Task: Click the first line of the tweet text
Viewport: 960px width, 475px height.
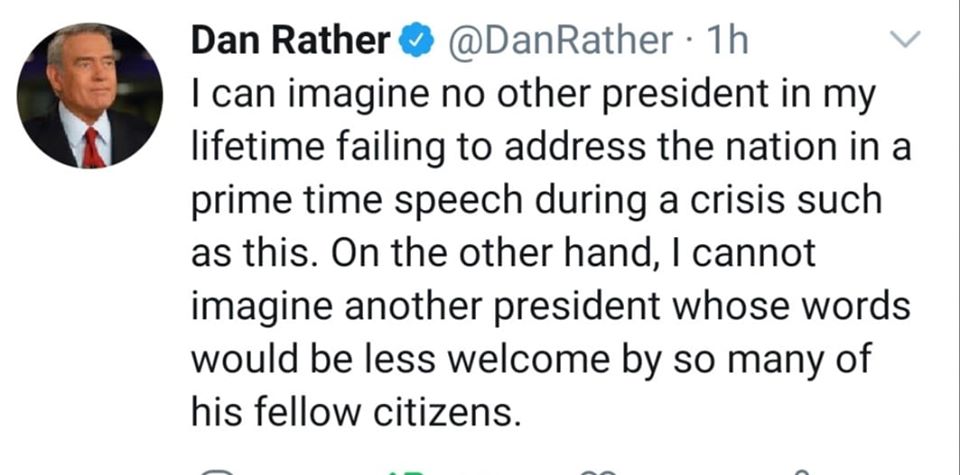Action: point(533,95)
